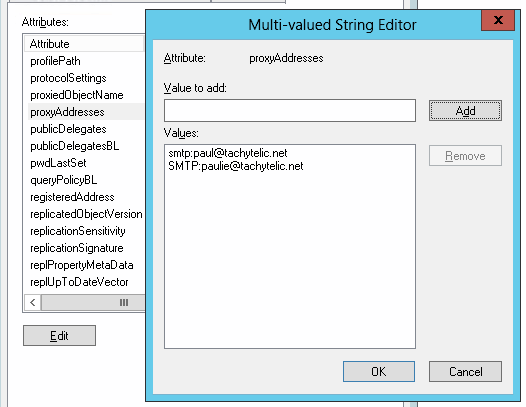Click the Add button
Viewport: 526px width, 407px height.
pyautogui.click(x=465, y=110)
